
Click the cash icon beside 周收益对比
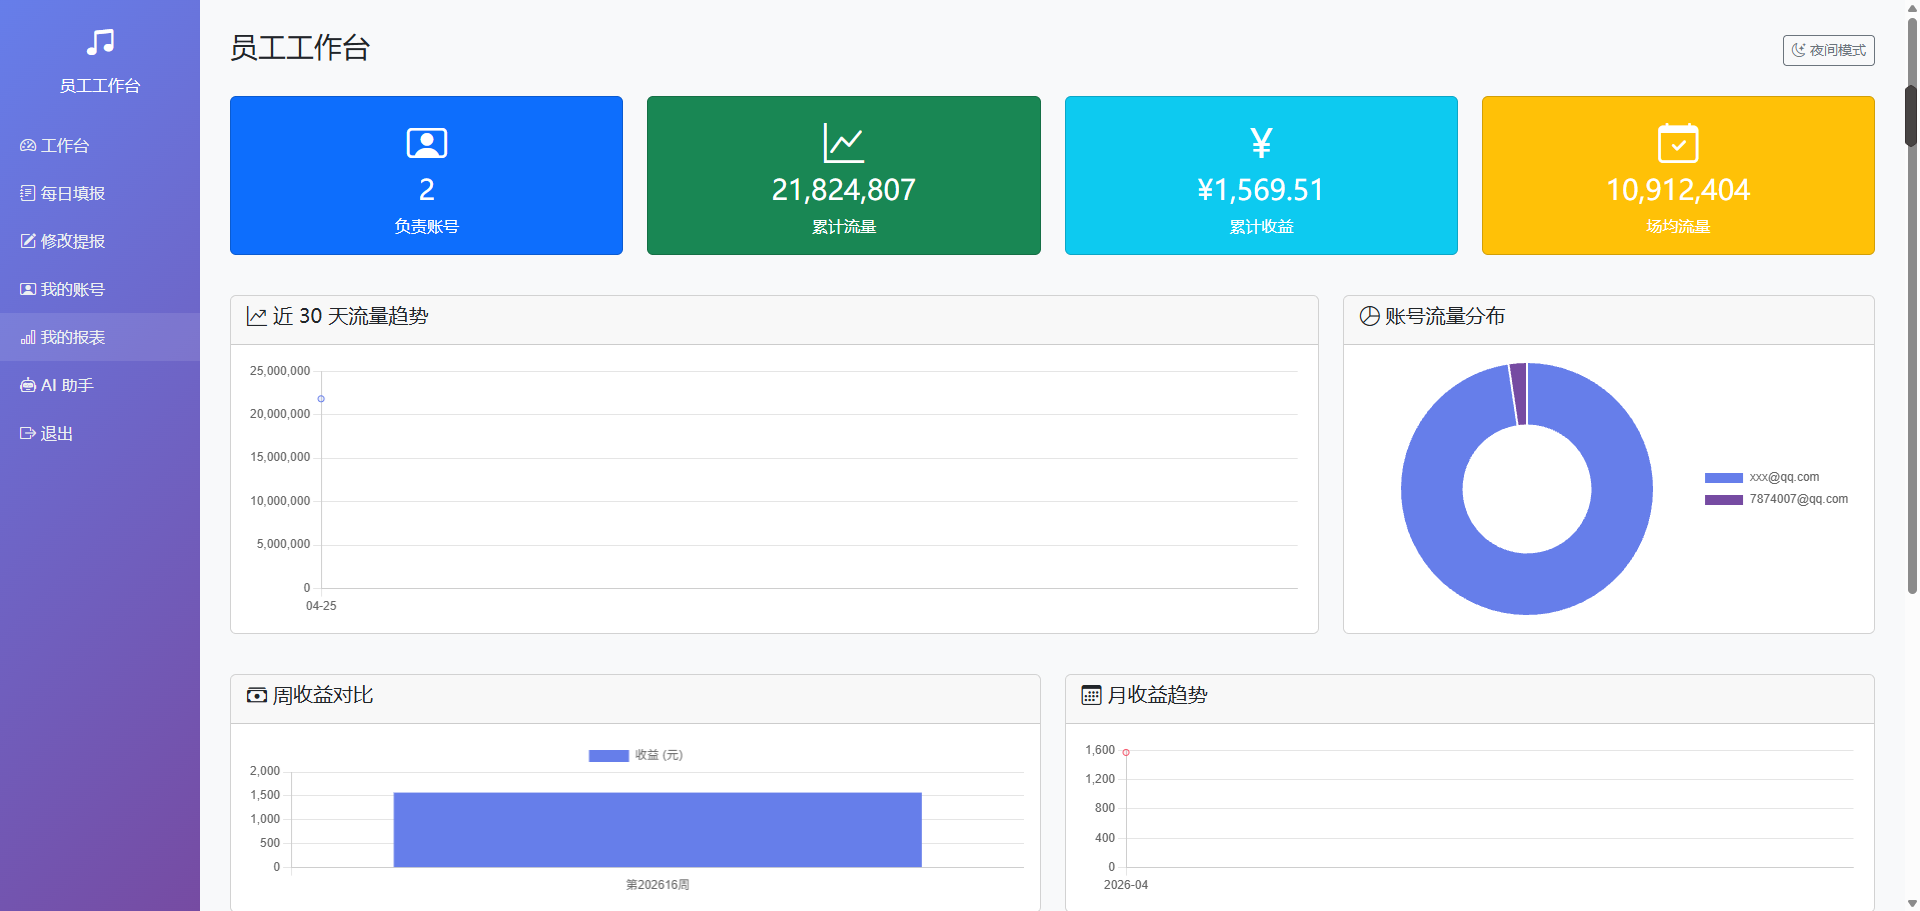[257, 696]
